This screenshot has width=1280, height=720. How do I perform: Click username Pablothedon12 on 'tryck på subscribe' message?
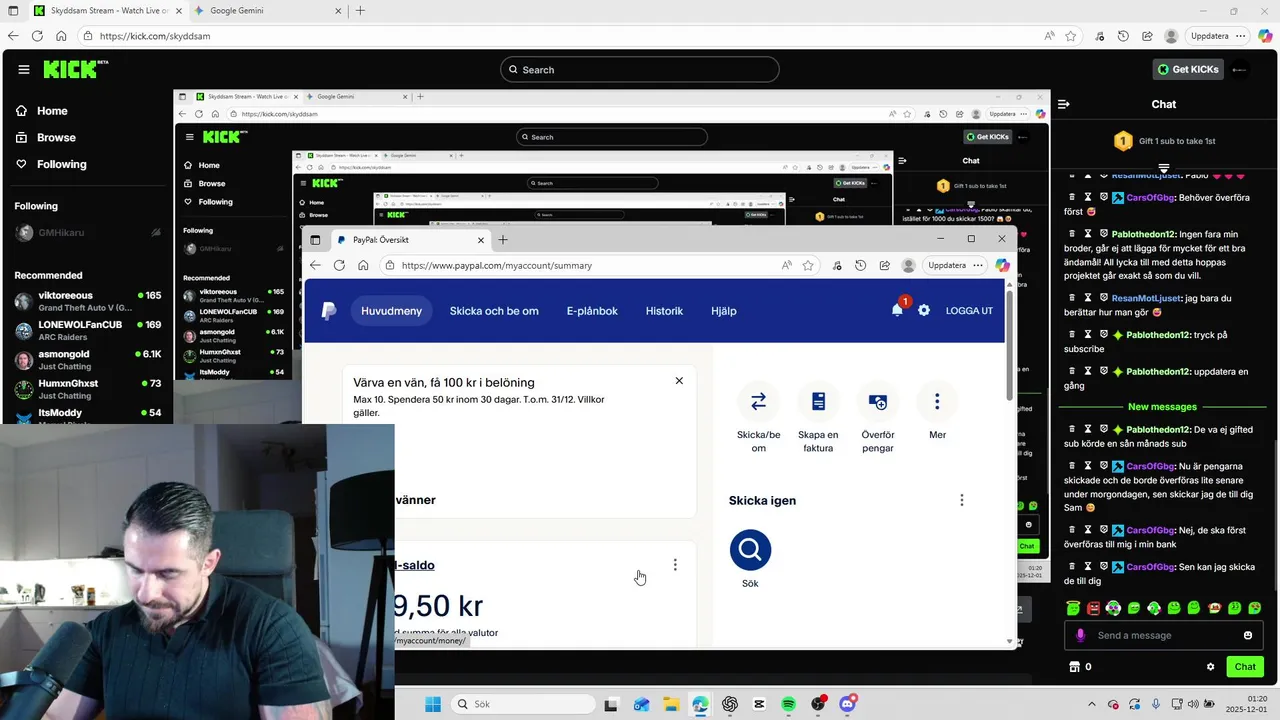(x=1160, y=335)
